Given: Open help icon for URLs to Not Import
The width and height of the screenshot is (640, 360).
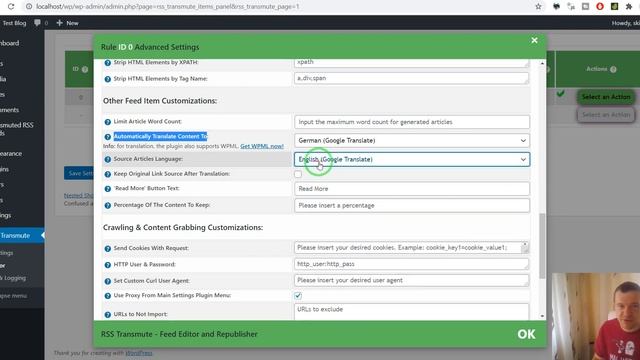Looking at the screenshot, I should coord(108,314).
